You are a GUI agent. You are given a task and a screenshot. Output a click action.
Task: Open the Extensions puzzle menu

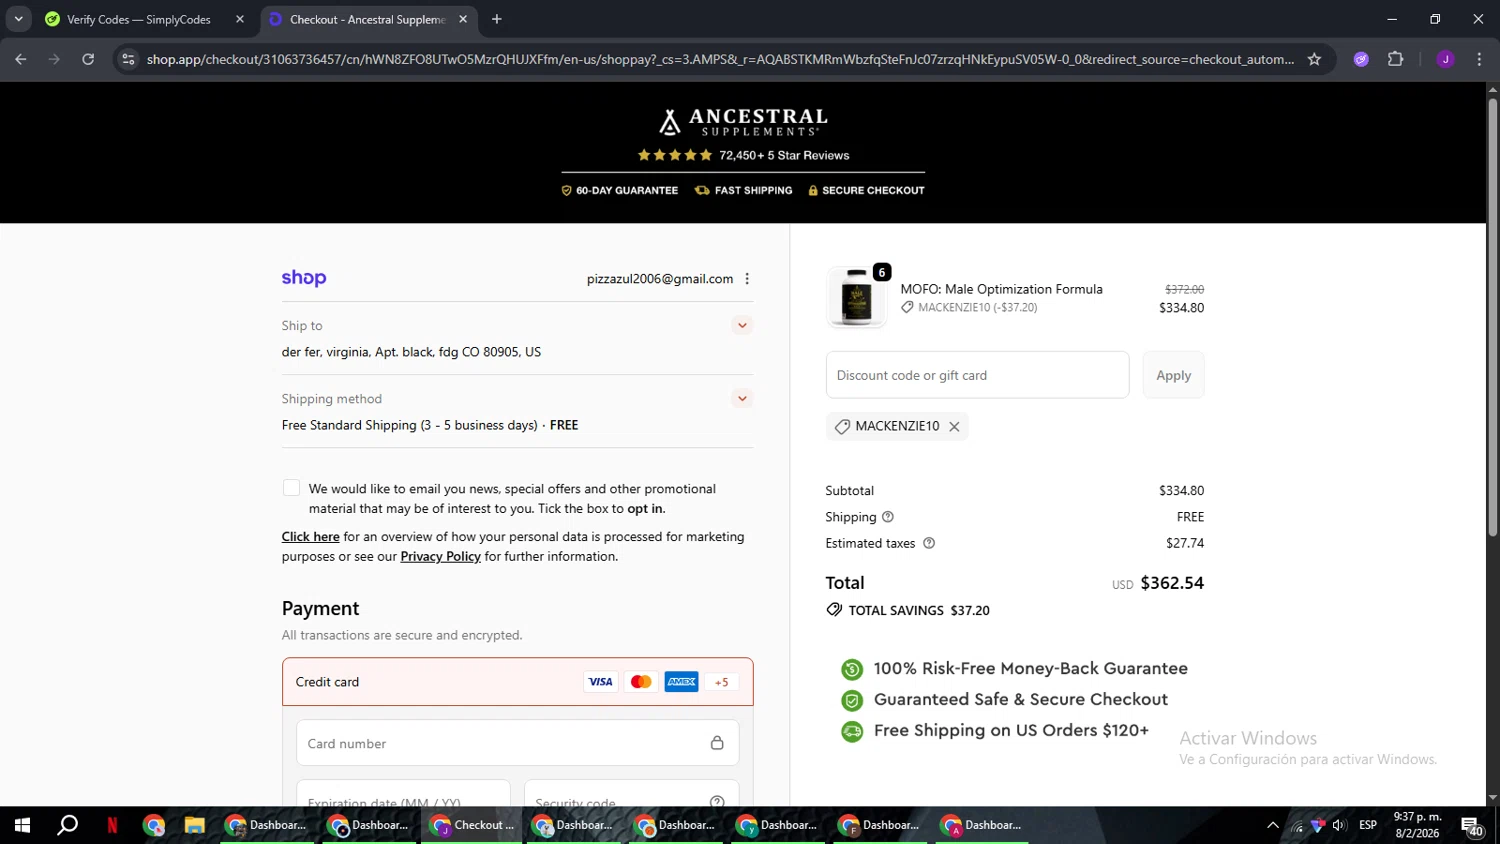[x=1396, y=59]
